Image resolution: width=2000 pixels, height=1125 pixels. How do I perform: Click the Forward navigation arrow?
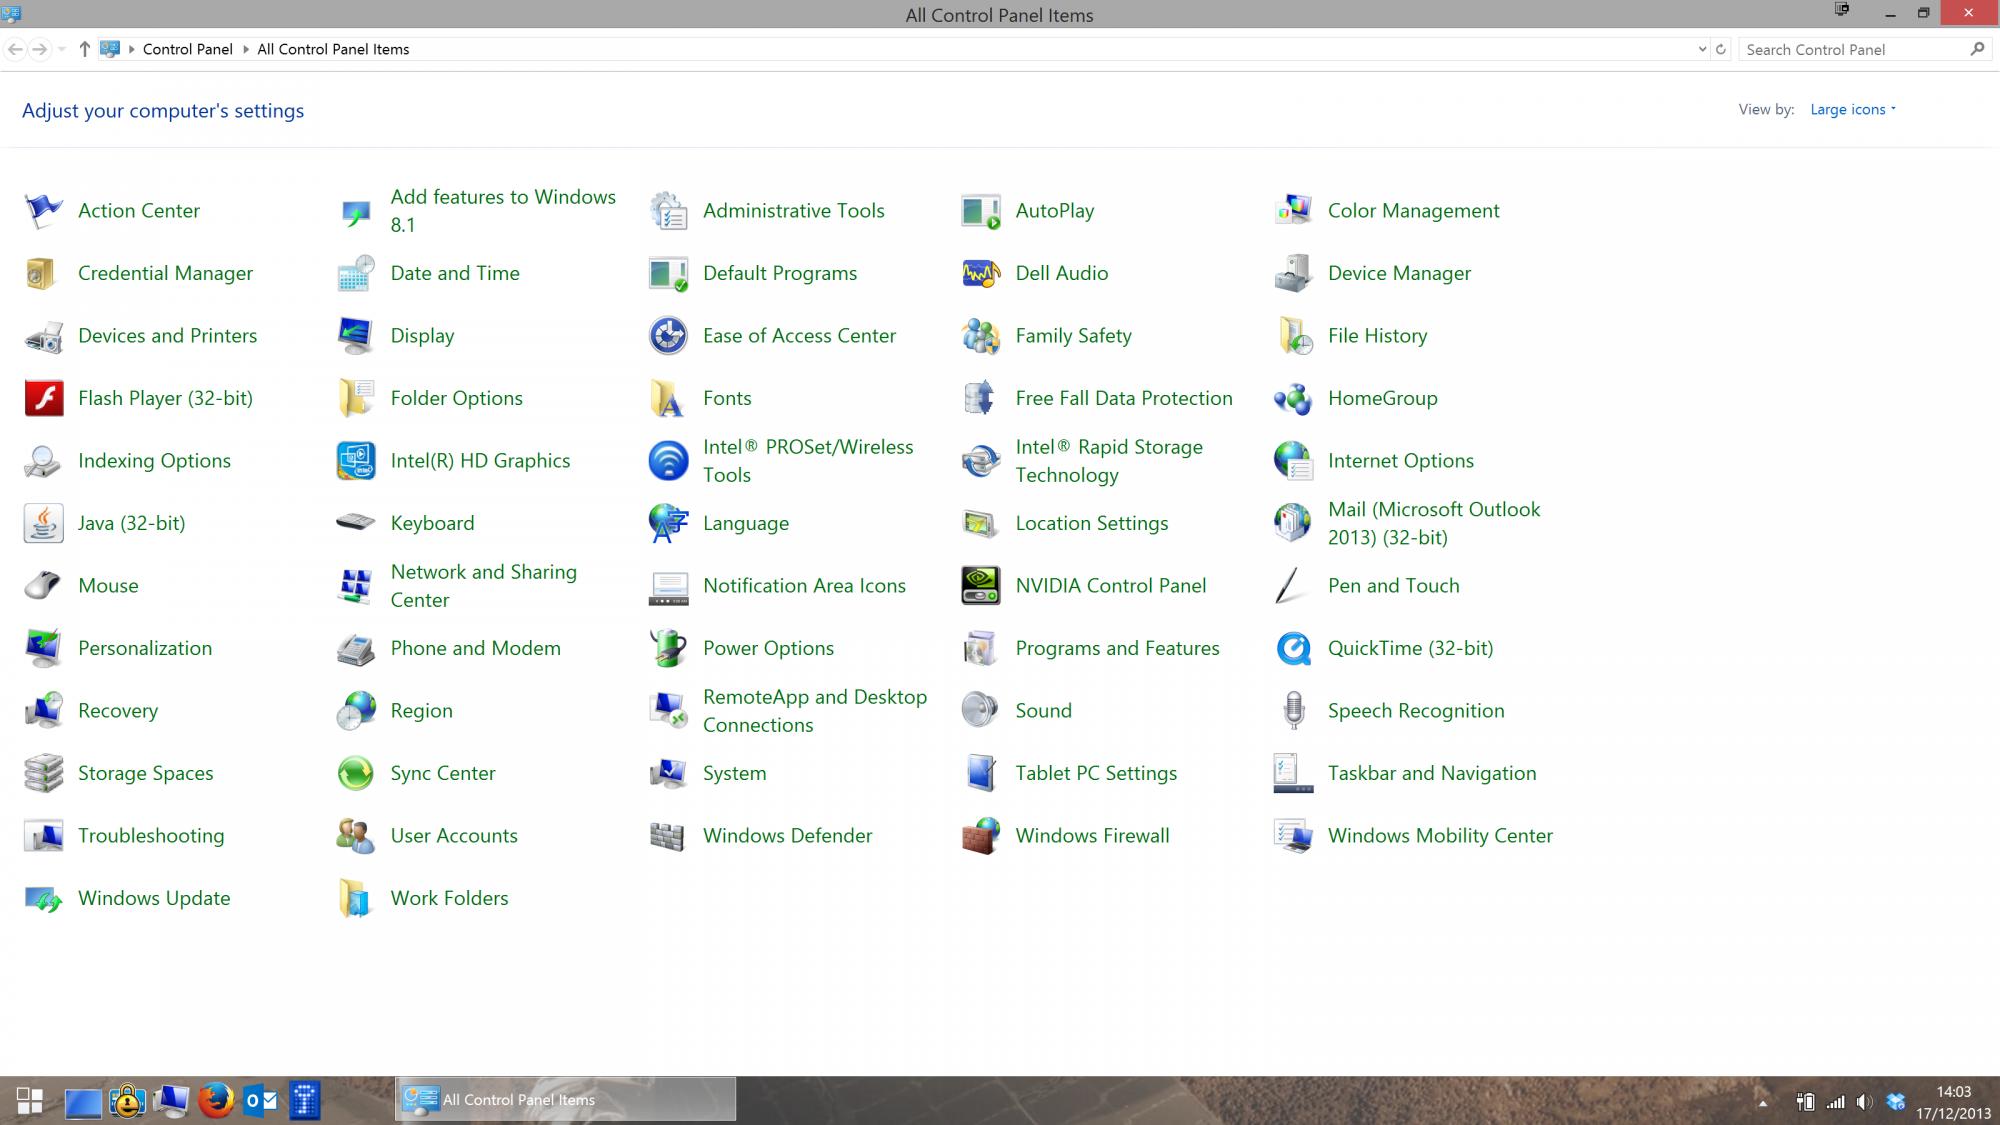coord(39,49)
